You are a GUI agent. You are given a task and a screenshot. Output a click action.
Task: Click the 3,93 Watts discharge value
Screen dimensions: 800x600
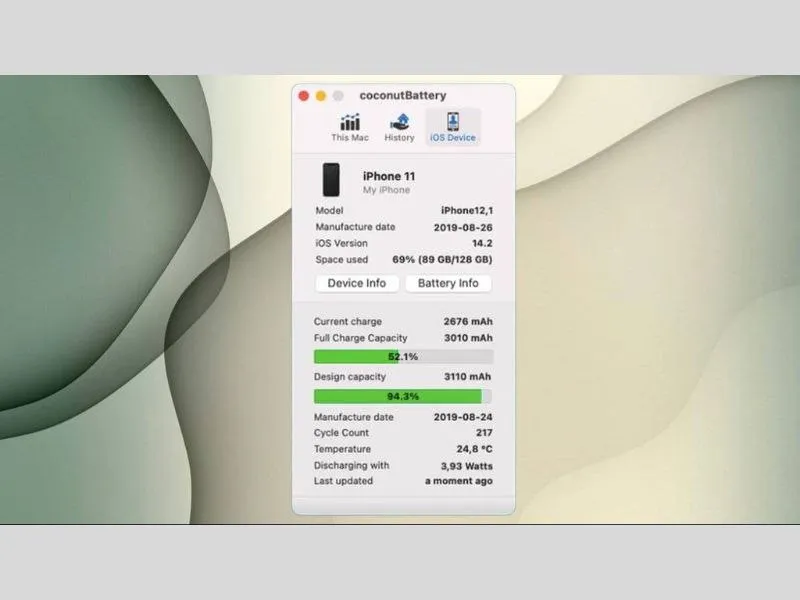pos(466,466)
